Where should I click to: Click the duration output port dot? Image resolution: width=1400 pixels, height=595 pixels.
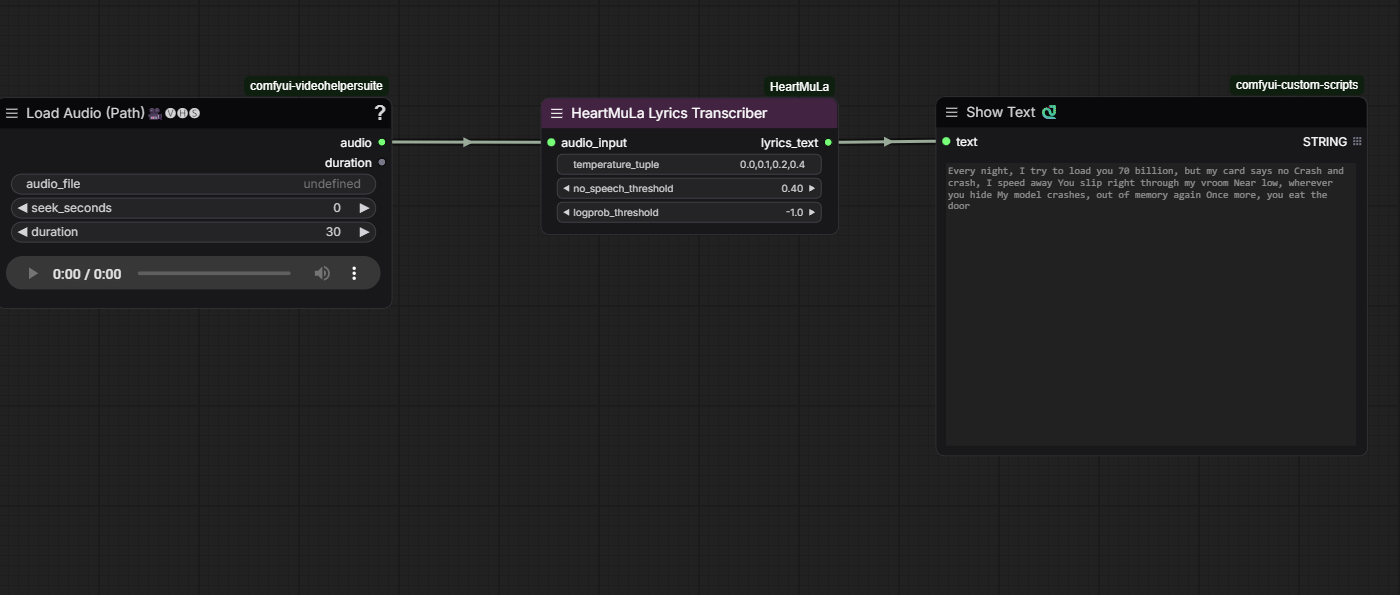[x=382, y=163]
